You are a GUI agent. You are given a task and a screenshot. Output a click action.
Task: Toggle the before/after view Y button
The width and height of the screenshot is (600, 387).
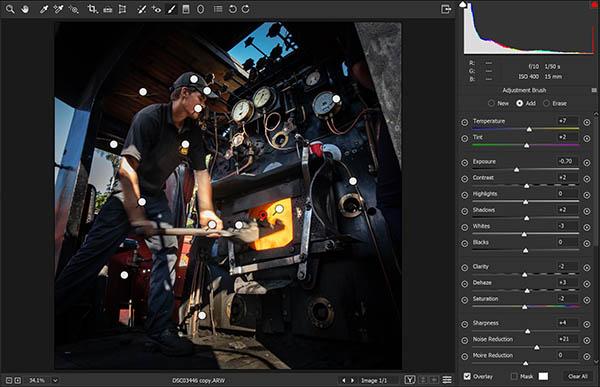tap(410, 380)
